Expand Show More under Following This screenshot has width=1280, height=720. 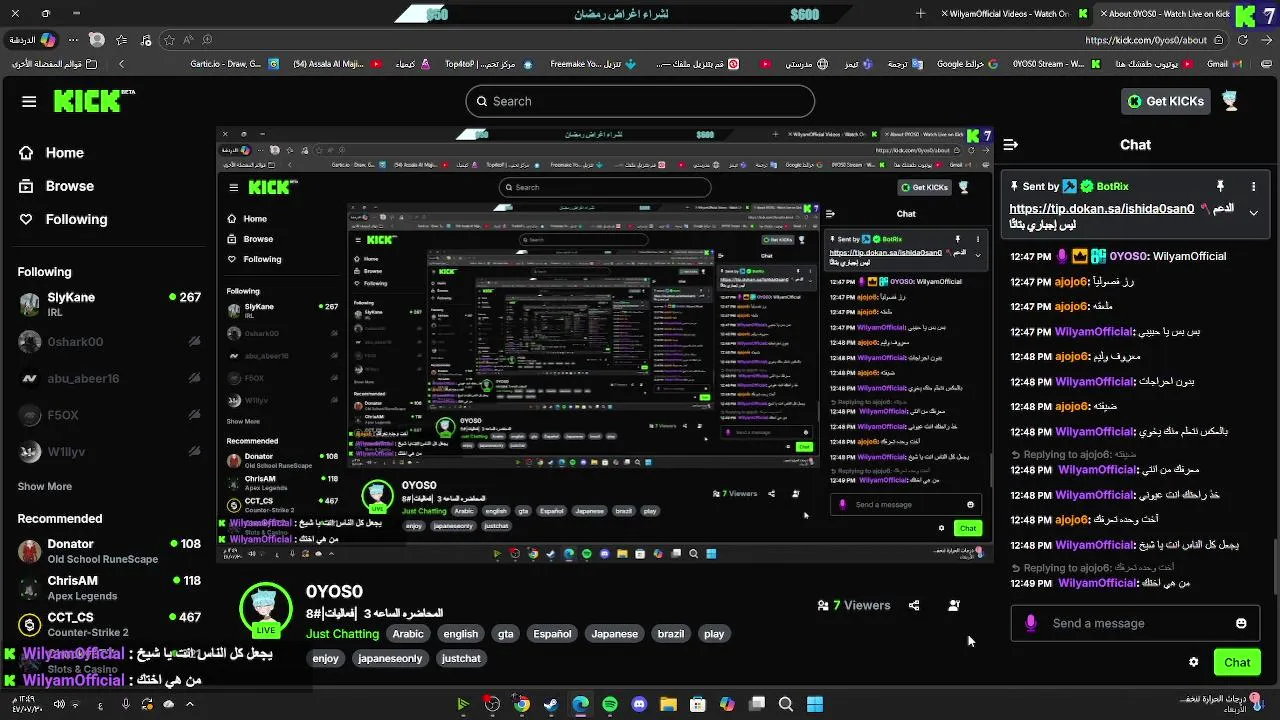coord(44,486)
